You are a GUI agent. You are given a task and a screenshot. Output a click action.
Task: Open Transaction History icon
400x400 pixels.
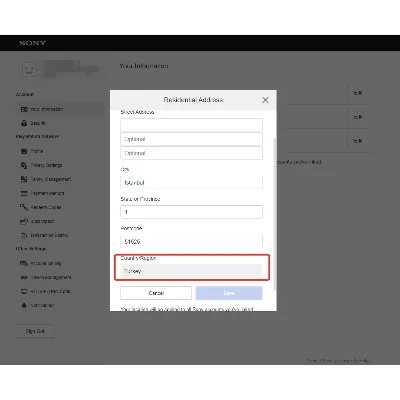click(24, 235)
